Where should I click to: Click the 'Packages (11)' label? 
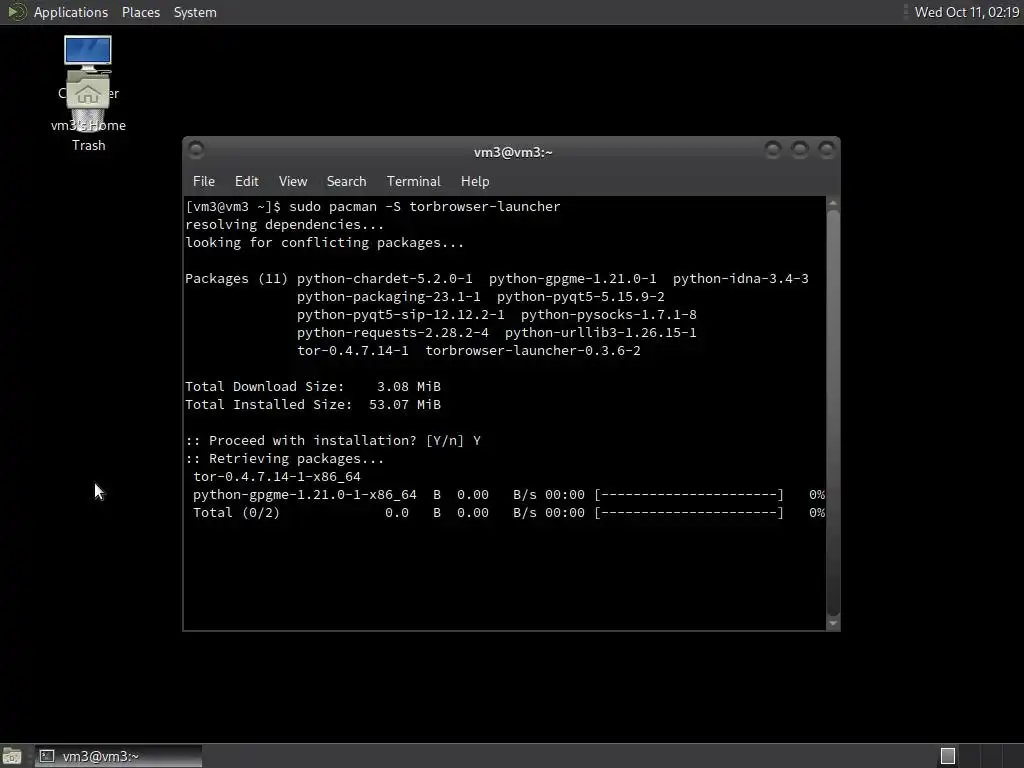[x=236, y=279]
